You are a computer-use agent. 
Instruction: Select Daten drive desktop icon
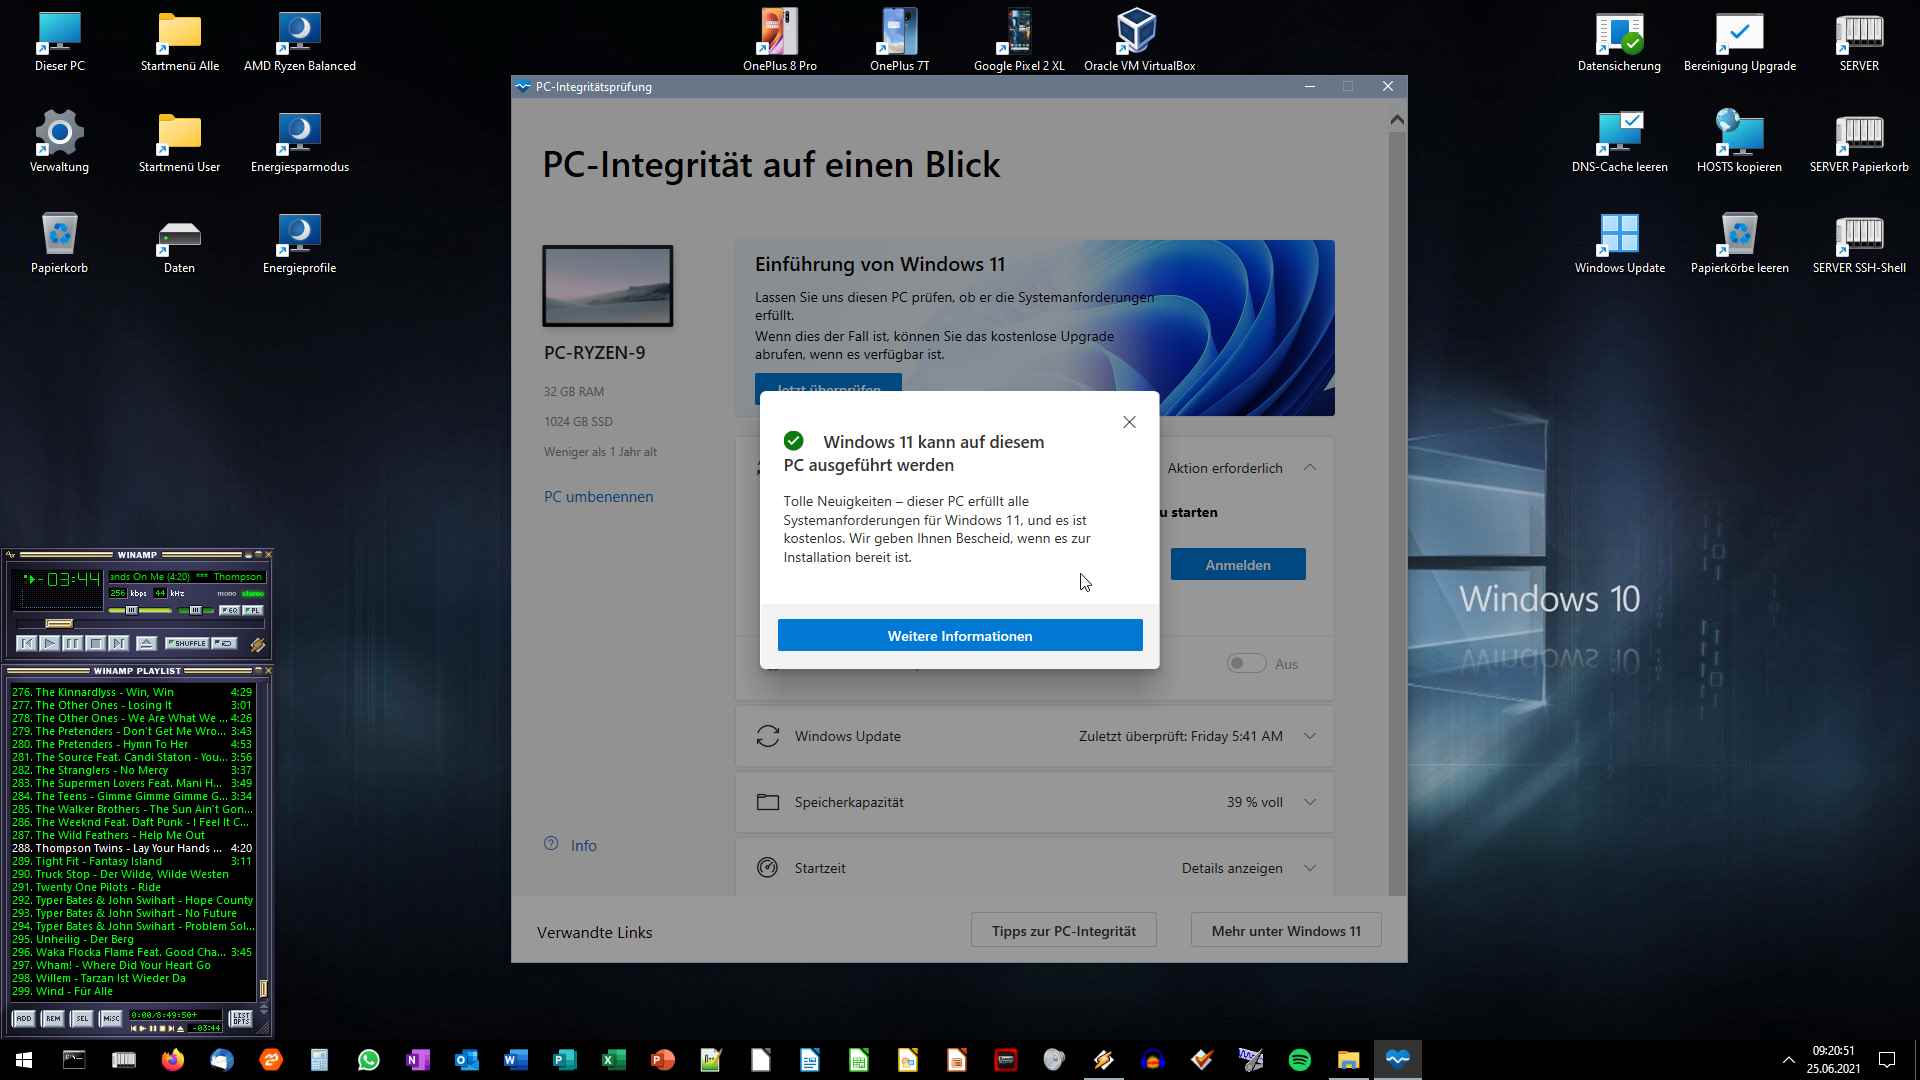tap(179, 245)
